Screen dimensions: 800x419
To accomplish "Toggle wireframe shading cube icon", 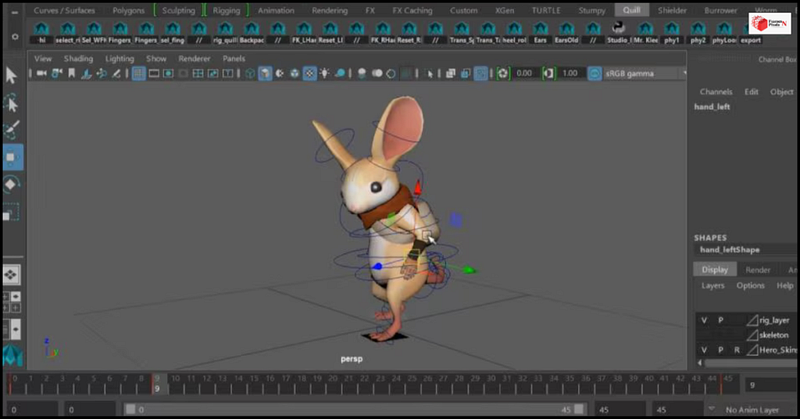I will pos(250,73).
